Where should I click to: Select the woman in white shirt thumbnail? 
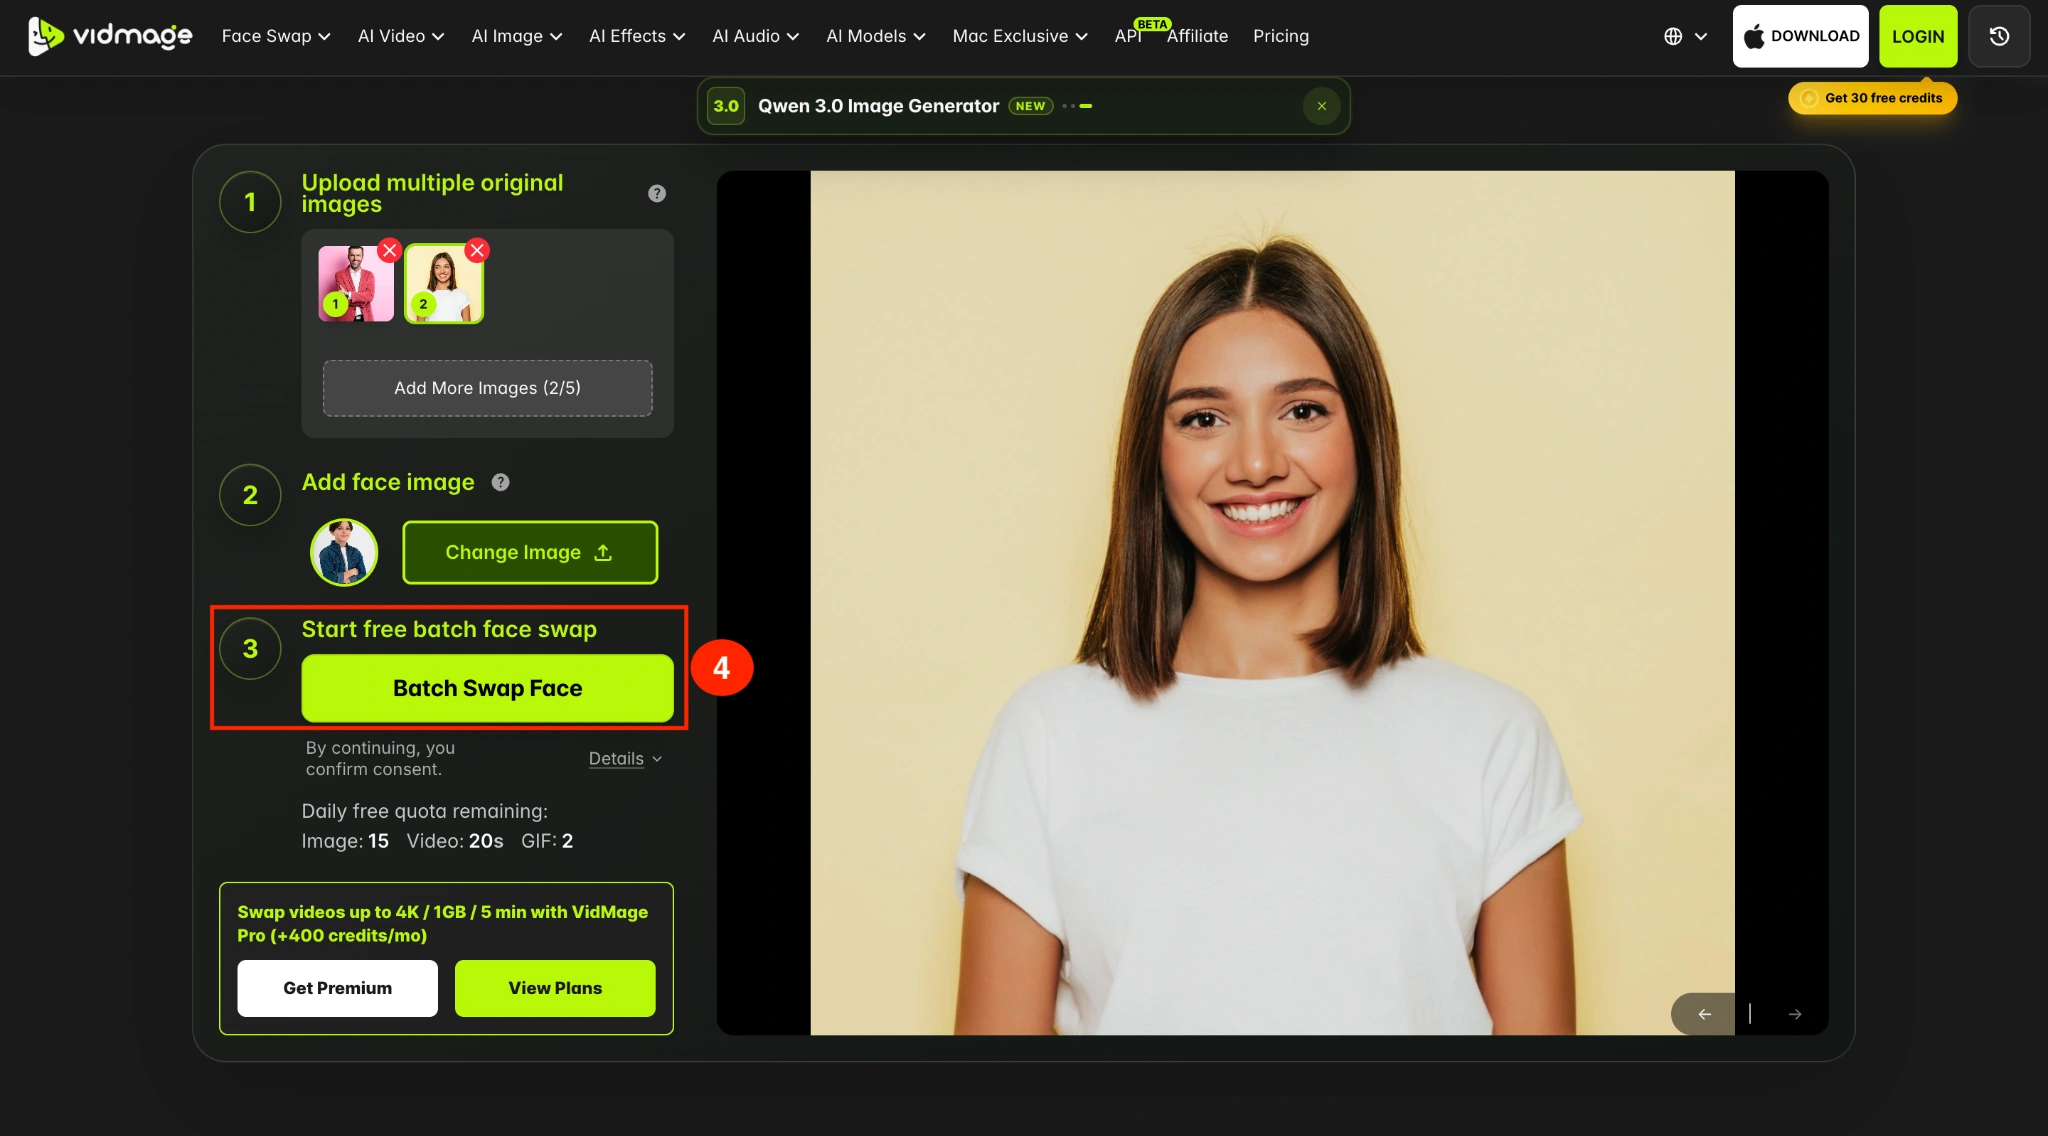[444, 284]
